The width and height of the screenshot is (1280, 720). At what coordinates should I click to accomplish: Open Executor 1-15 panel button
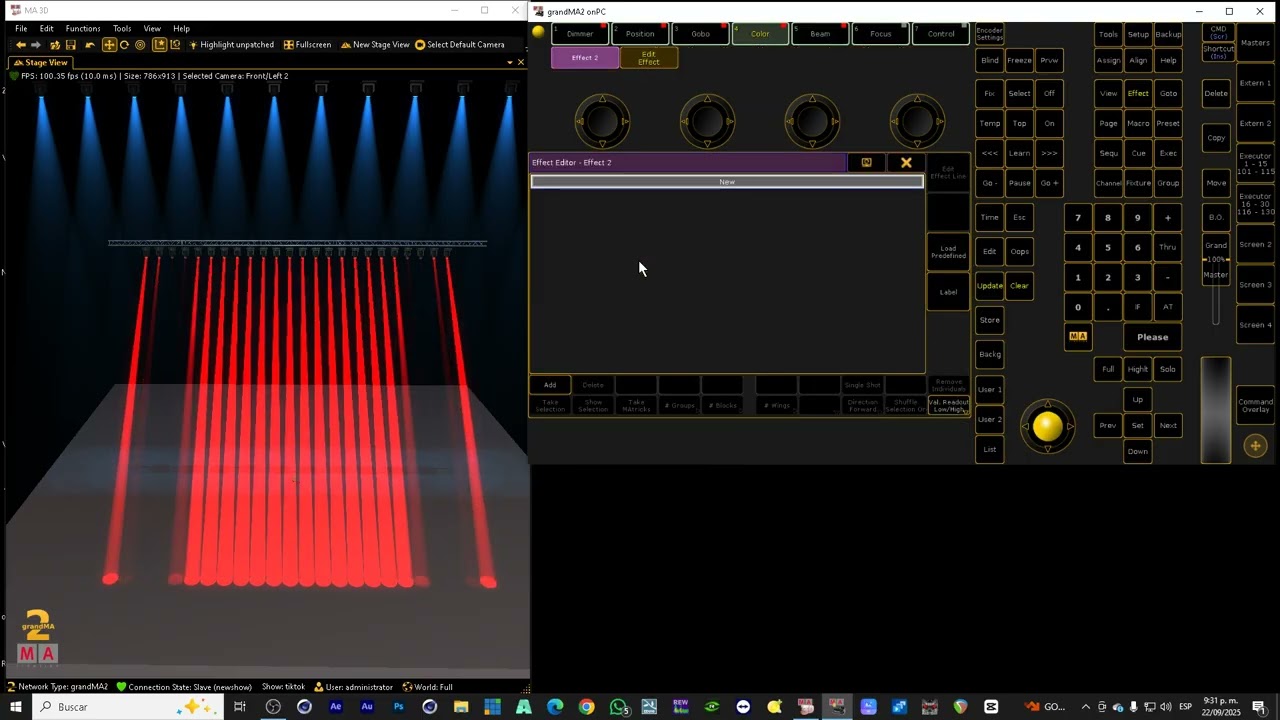point(1255,164)
